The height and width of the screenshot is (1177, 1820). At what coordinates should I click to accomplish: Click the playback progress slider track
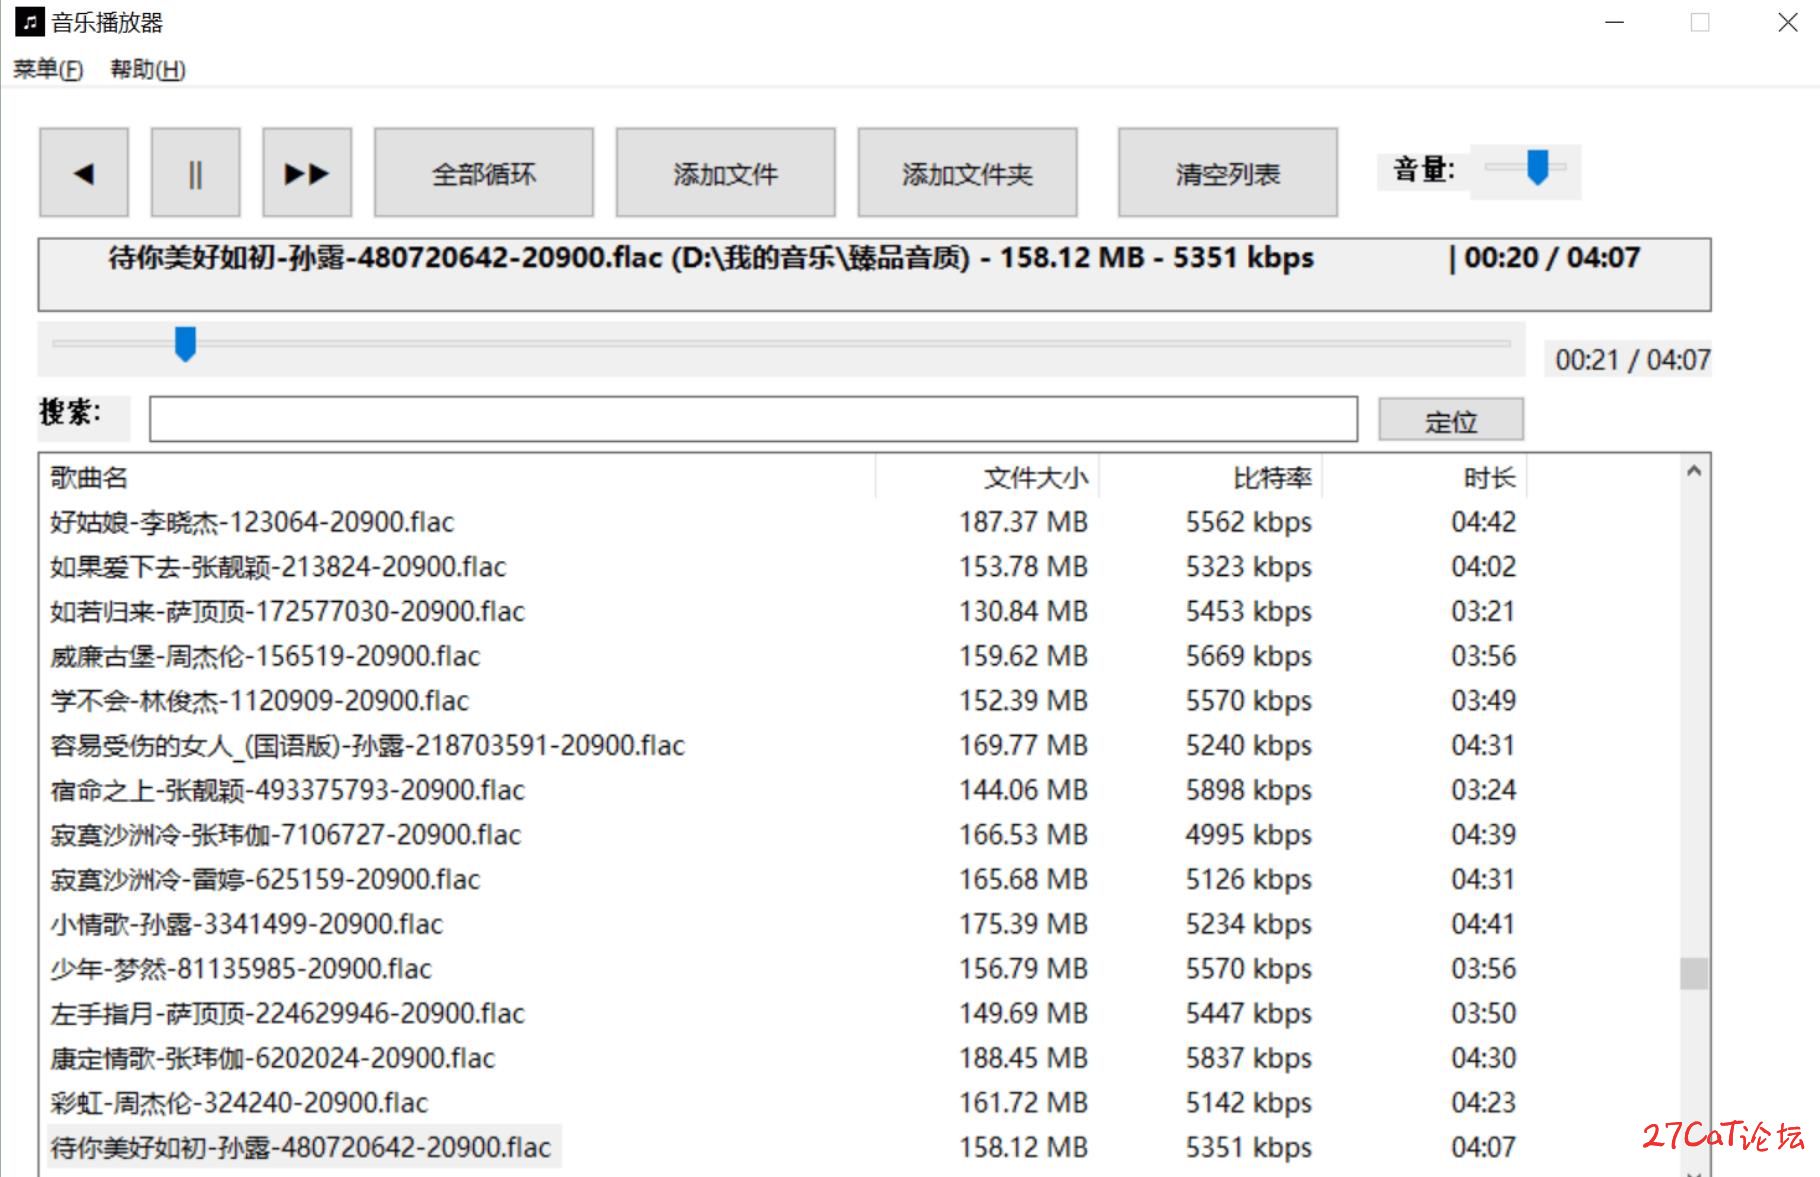tap(781, 343)
